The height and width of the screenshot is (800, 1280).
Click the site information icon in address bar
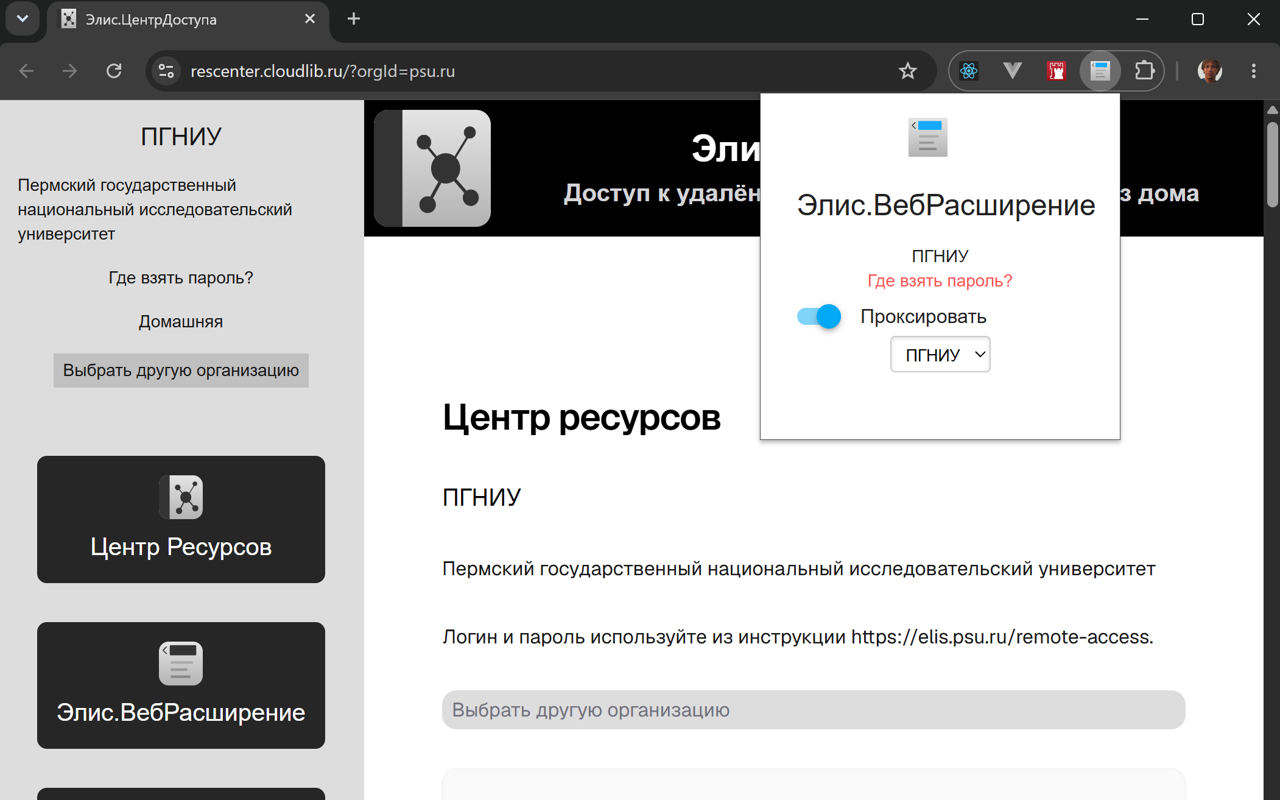pos(167,71)
